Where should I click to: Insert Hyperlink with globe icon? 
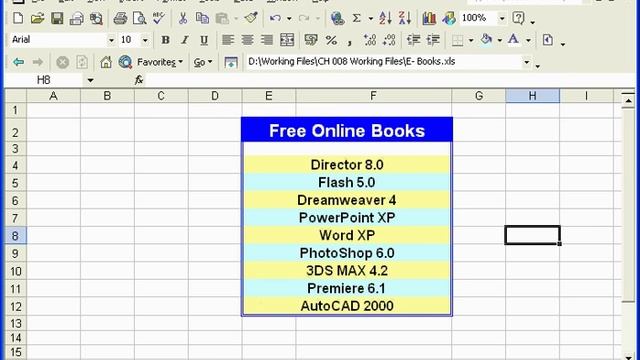tap(337, 18)
